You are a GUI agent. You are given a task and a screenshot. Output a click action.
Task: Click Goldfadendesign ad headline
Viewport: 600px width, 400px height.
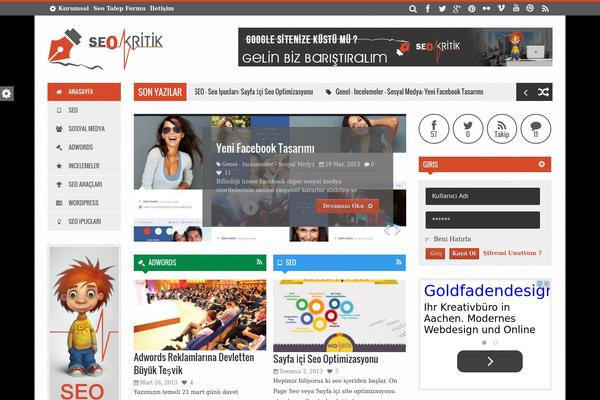pos(486,291)
